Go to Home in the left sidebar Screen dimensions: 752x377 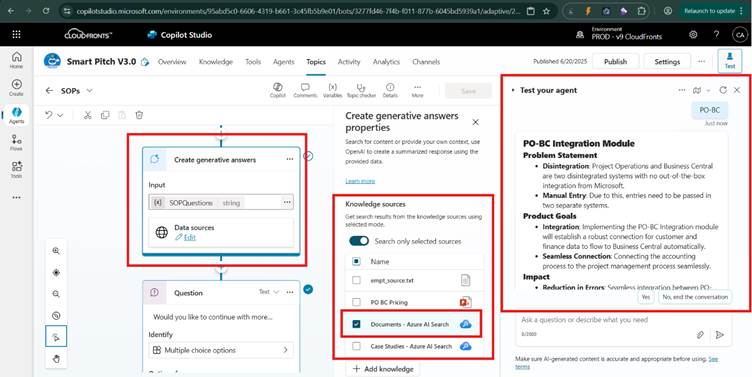[16, 60]
